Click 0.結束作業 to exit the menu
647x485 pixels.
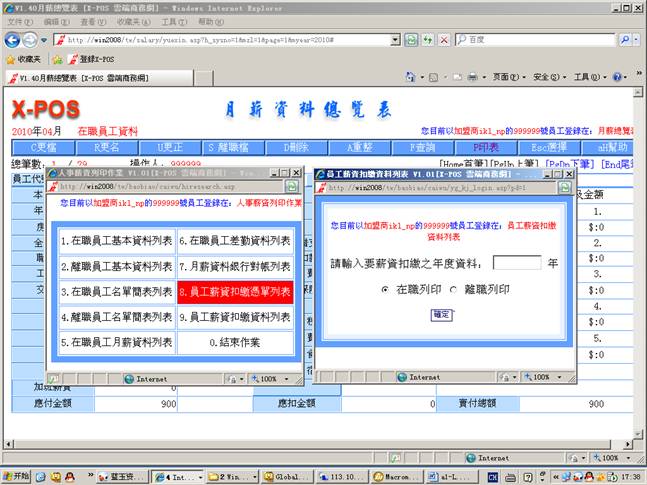[235, 342]
